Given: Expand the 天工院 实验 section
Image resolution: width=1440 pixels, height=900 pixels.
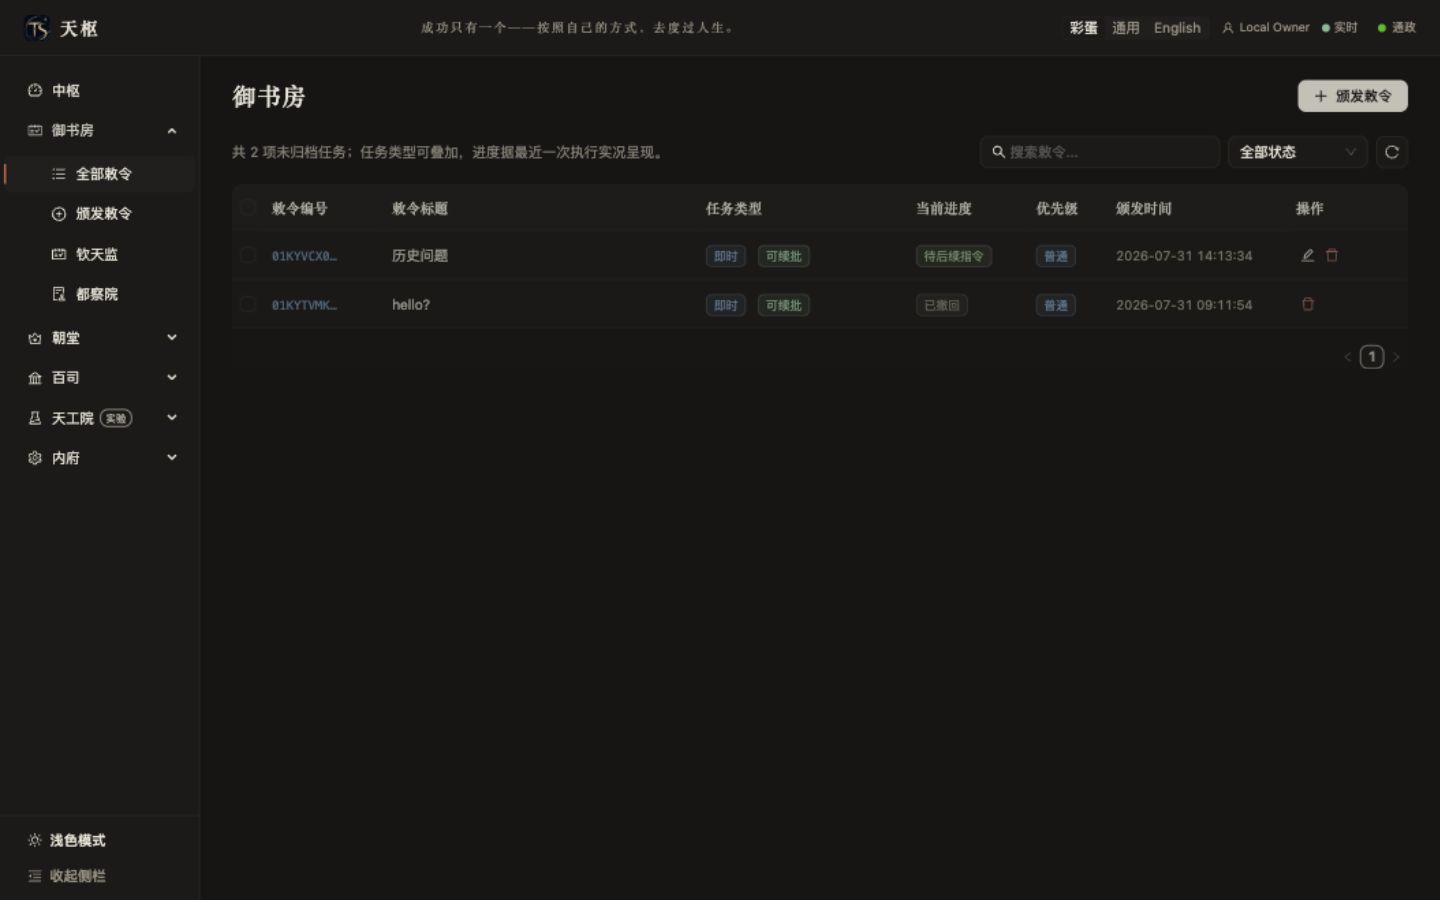Looking at the screenshot, I should tap(100, 418).
